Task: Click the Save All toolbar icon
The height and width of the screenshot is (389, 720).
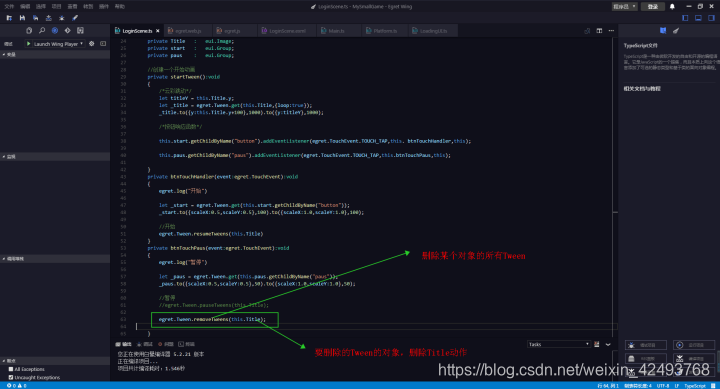Action: pos(35,18)
